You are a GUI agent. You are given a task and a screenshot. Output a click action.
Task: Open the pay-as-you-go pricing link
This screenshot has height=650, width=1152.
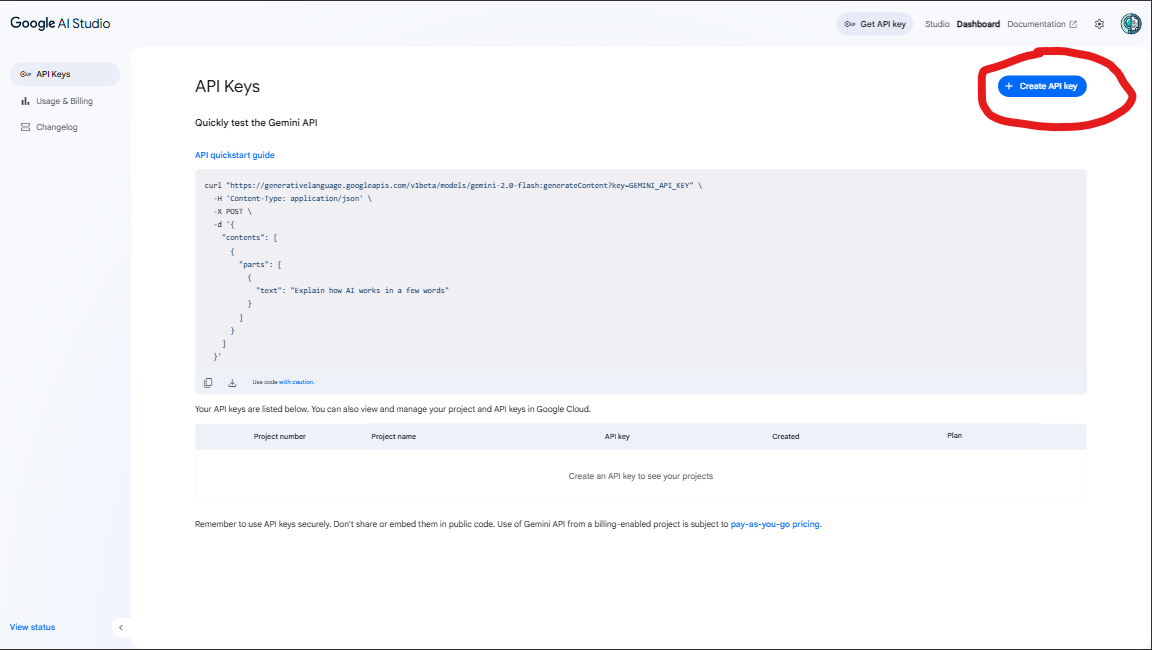point(774,524)
